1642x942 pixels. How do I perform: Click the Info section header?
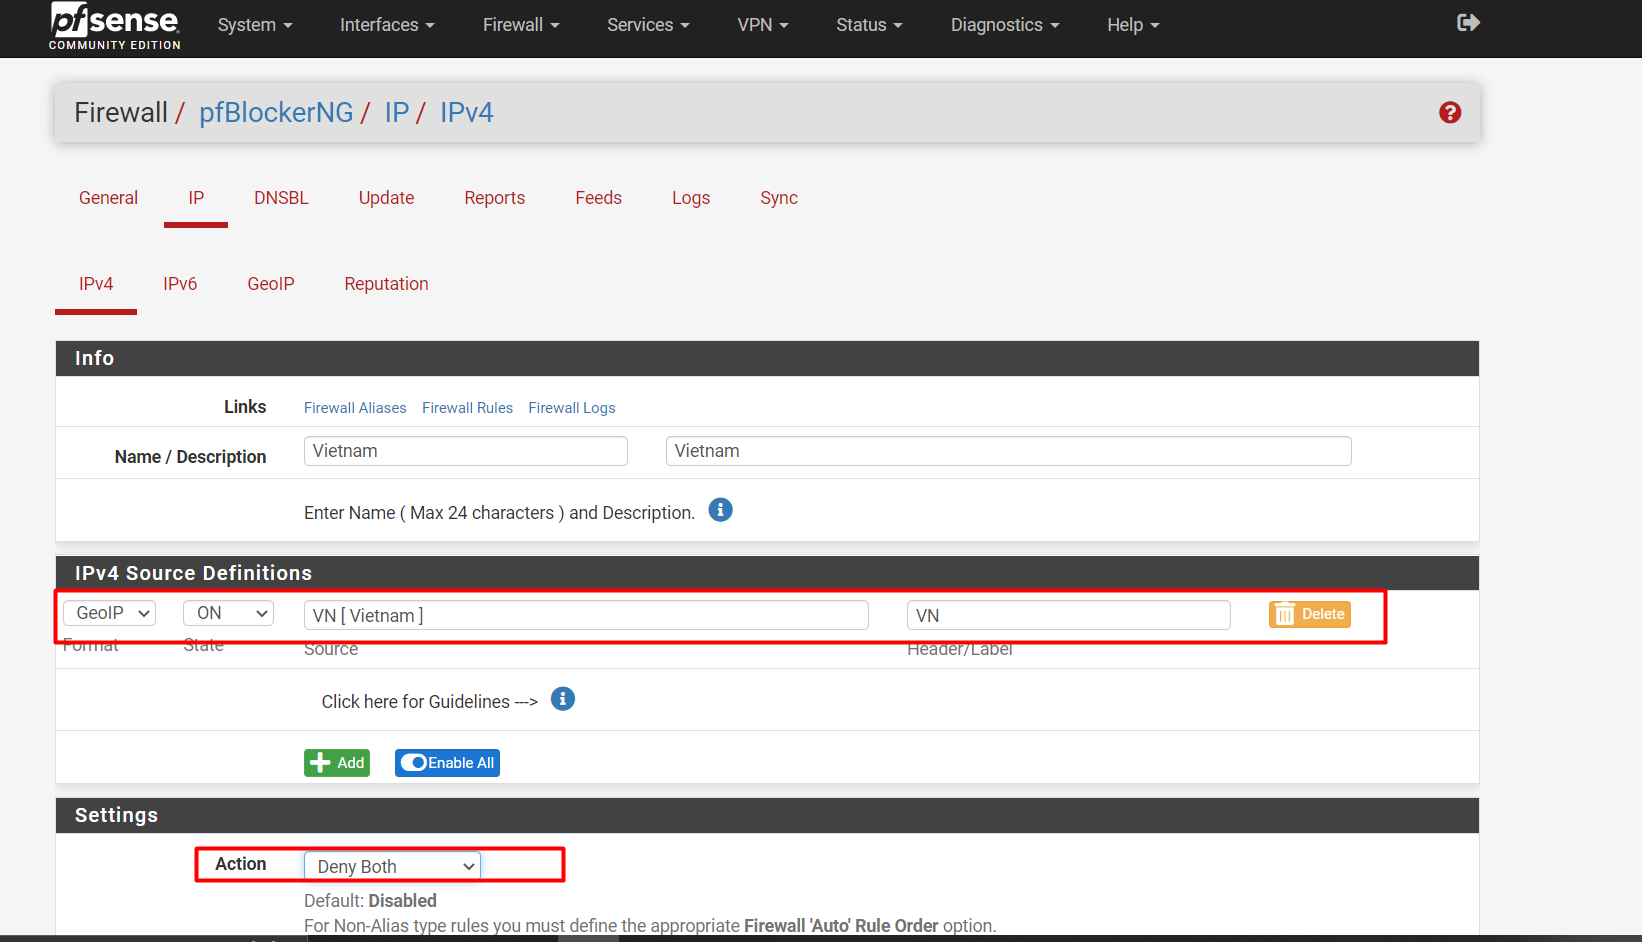click(x=767, y=359)
